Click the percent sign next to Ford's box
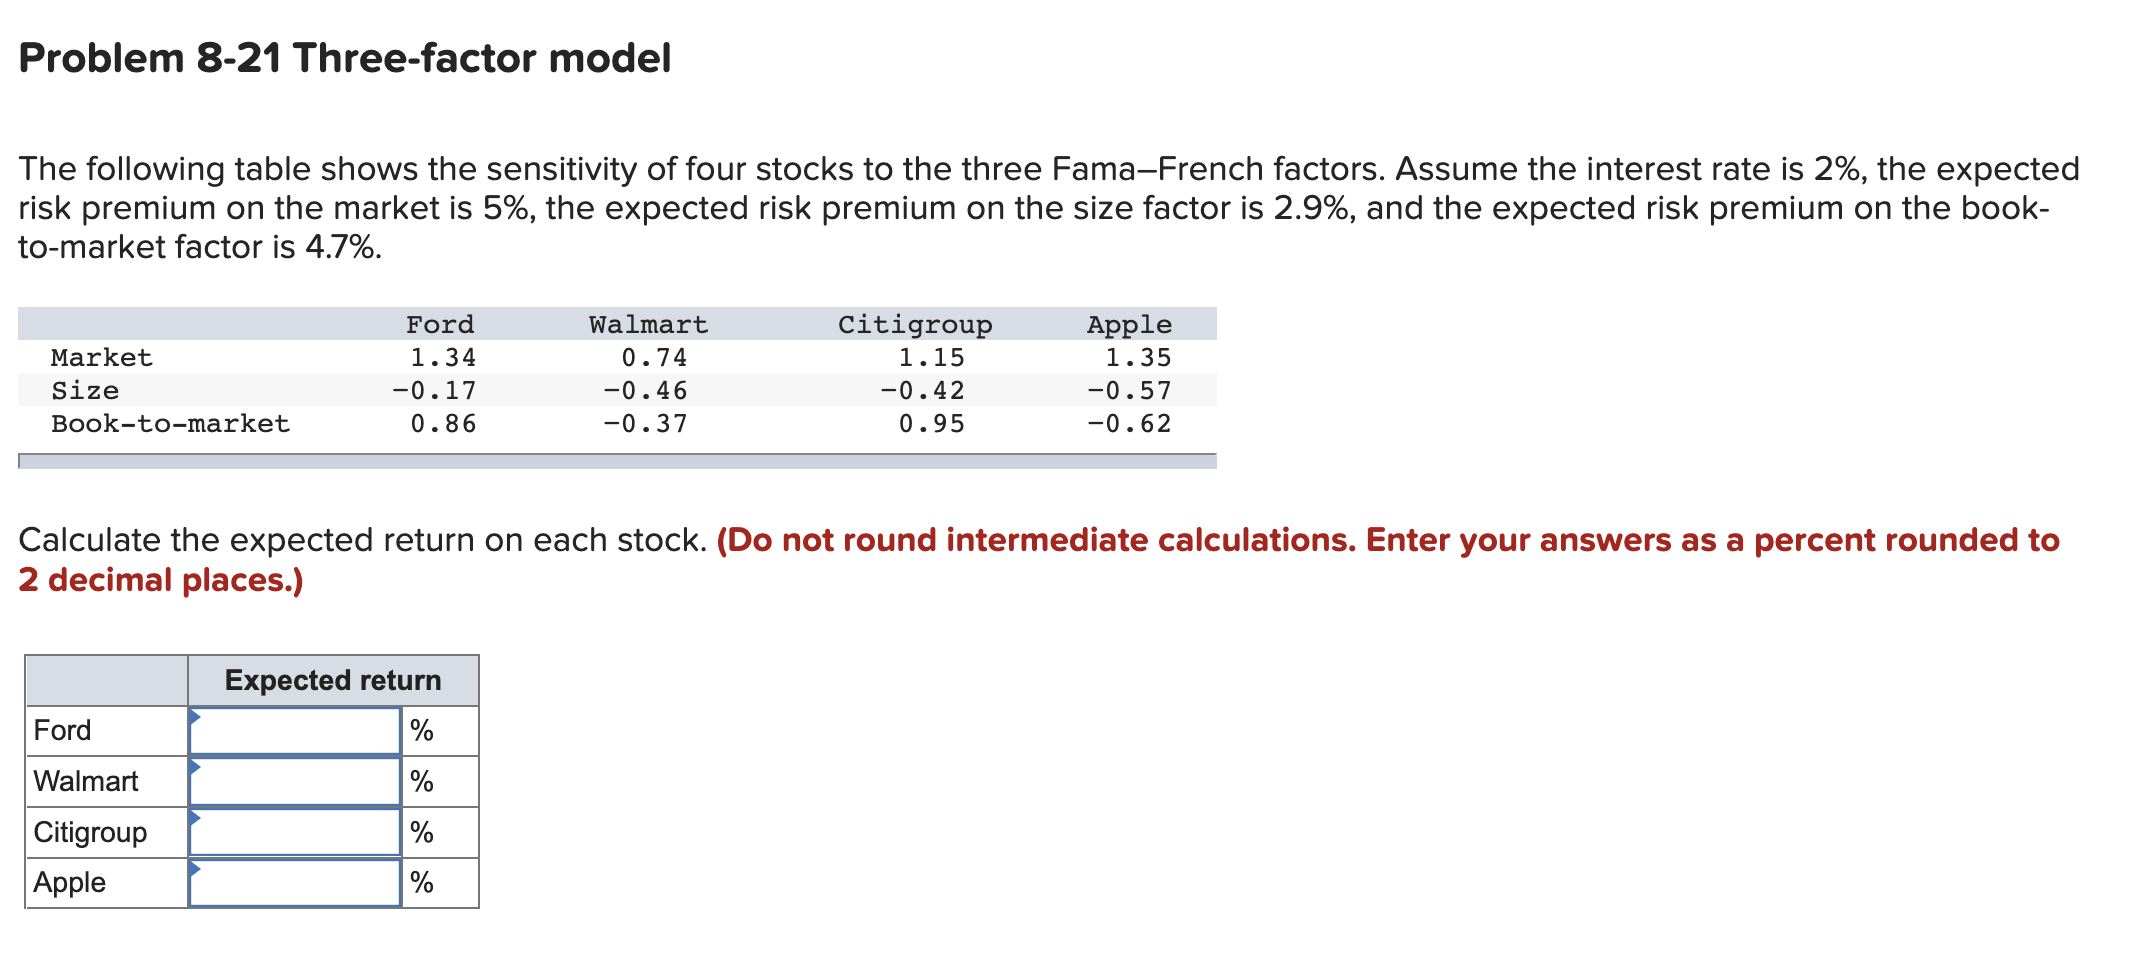This screenshot has height=978, width=2148. (422, 731)
